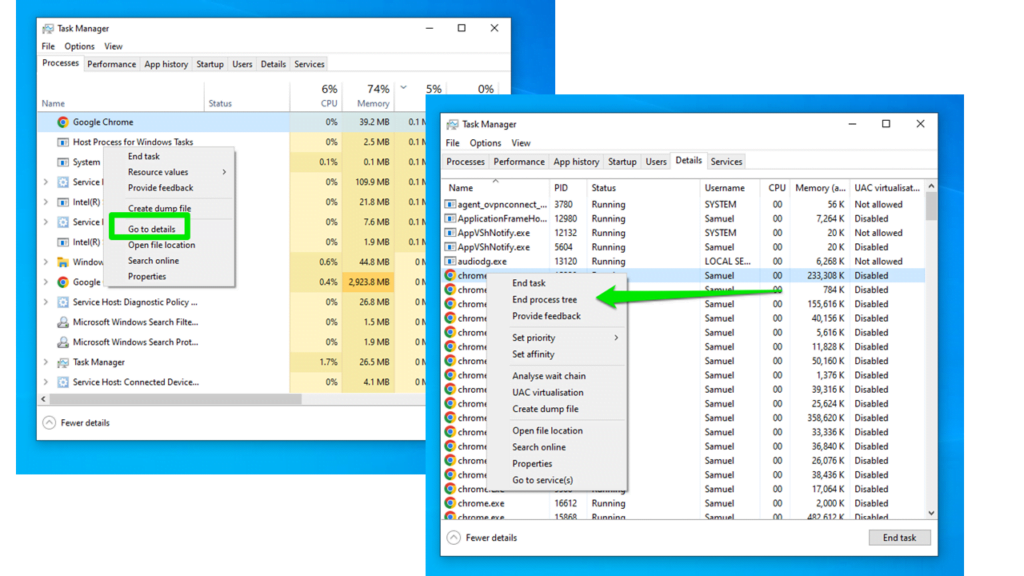
Task: Click the audiodg.exe process icon
Action: pyautogui.click(x=451, y=260)
